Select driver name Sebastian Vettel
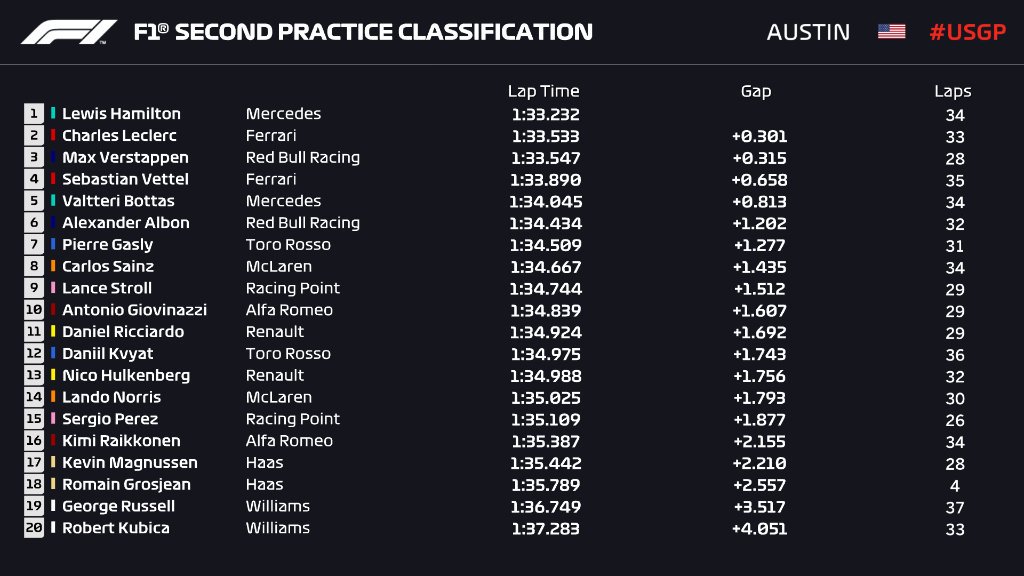 (125, 180)
